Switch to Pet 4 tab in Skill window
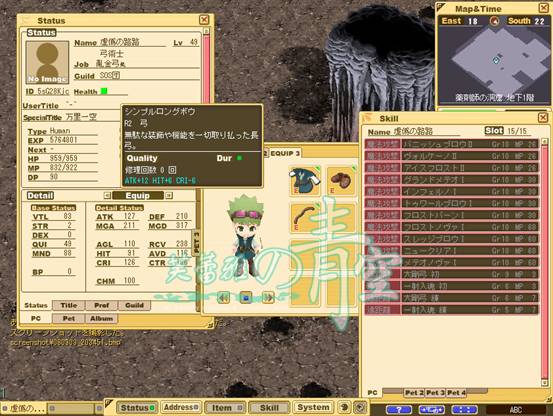Screen dimensions: 553x416 tap(456, 393)
